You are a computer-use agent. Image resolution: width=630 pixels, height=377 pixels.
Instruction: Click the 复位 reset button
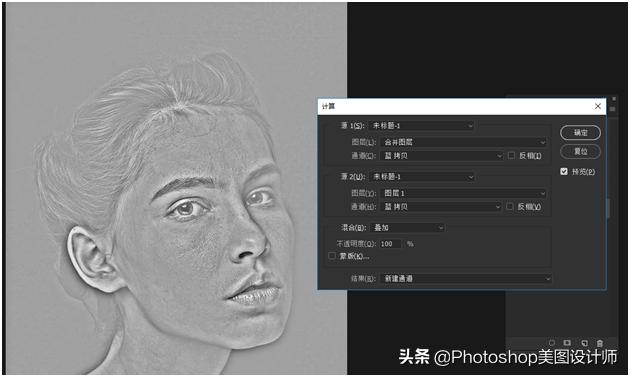tap(580, 152)
